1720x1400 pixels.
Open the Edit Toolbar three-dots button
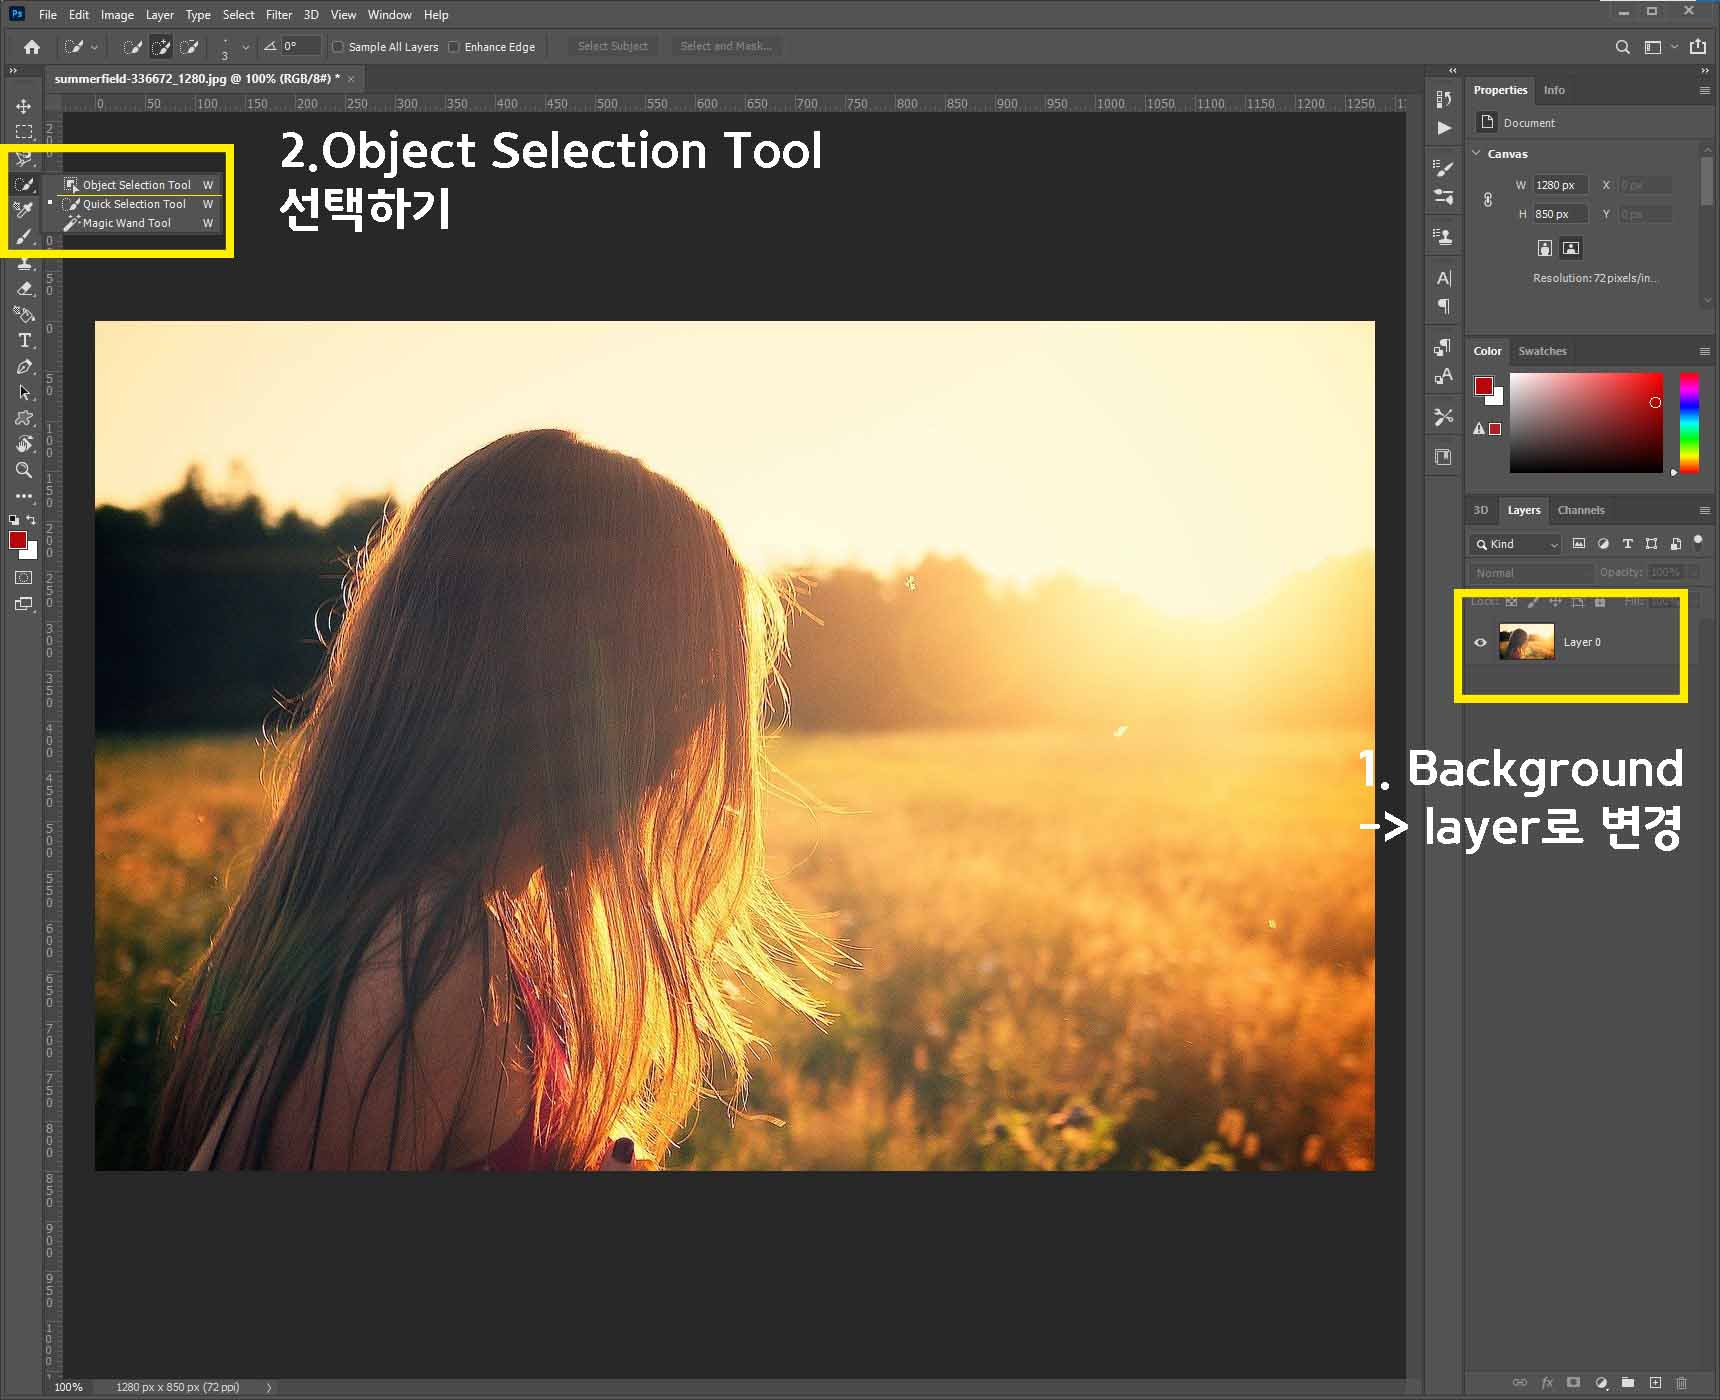(24, 496)
